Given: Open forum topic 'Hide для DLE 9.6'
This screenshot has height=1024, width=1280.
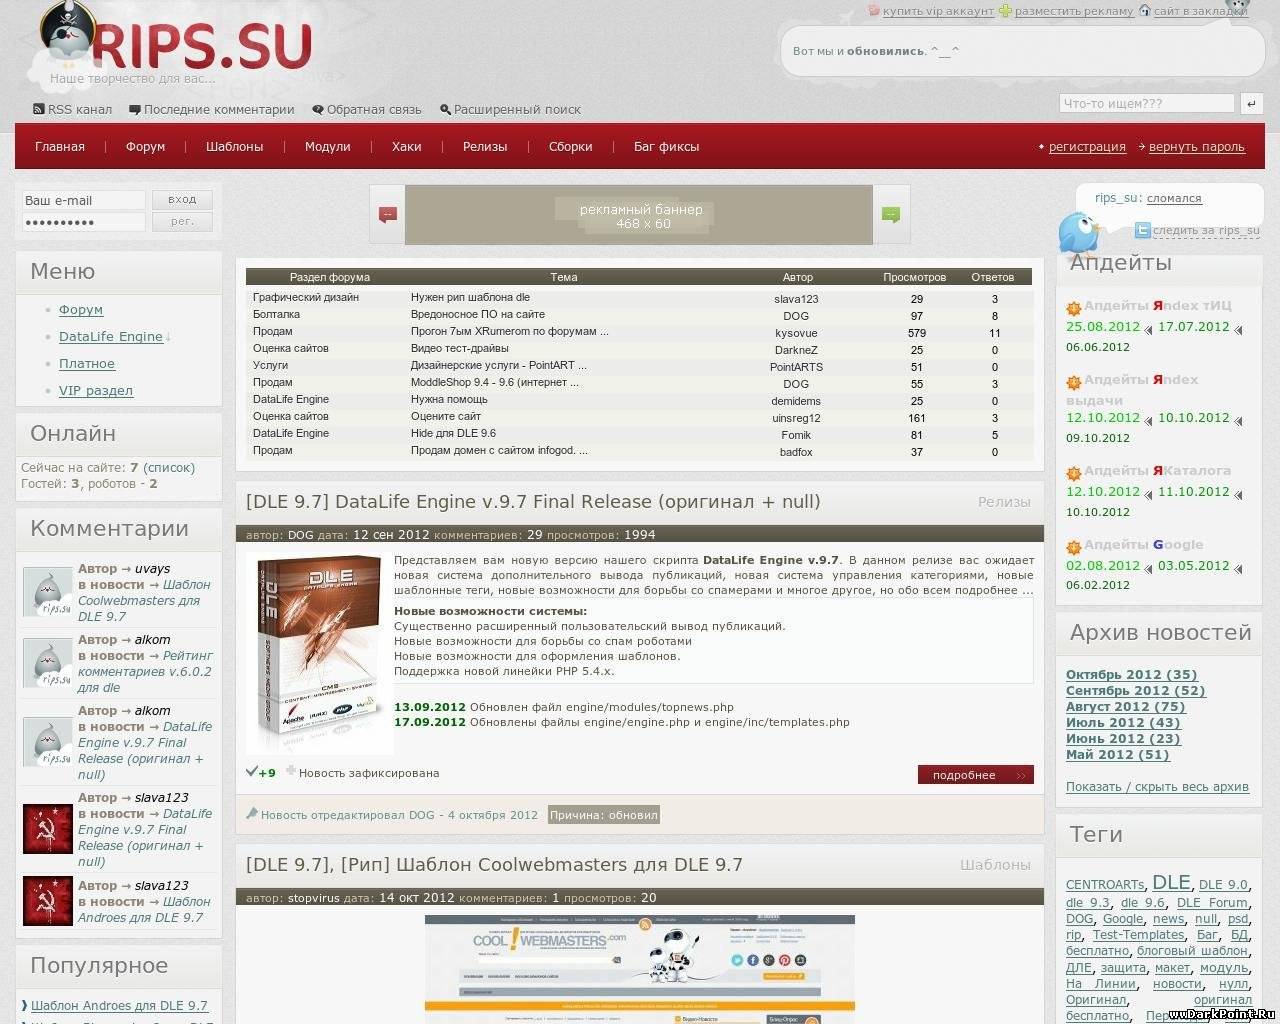Looking at the screenshot, I should pos(453,433).
